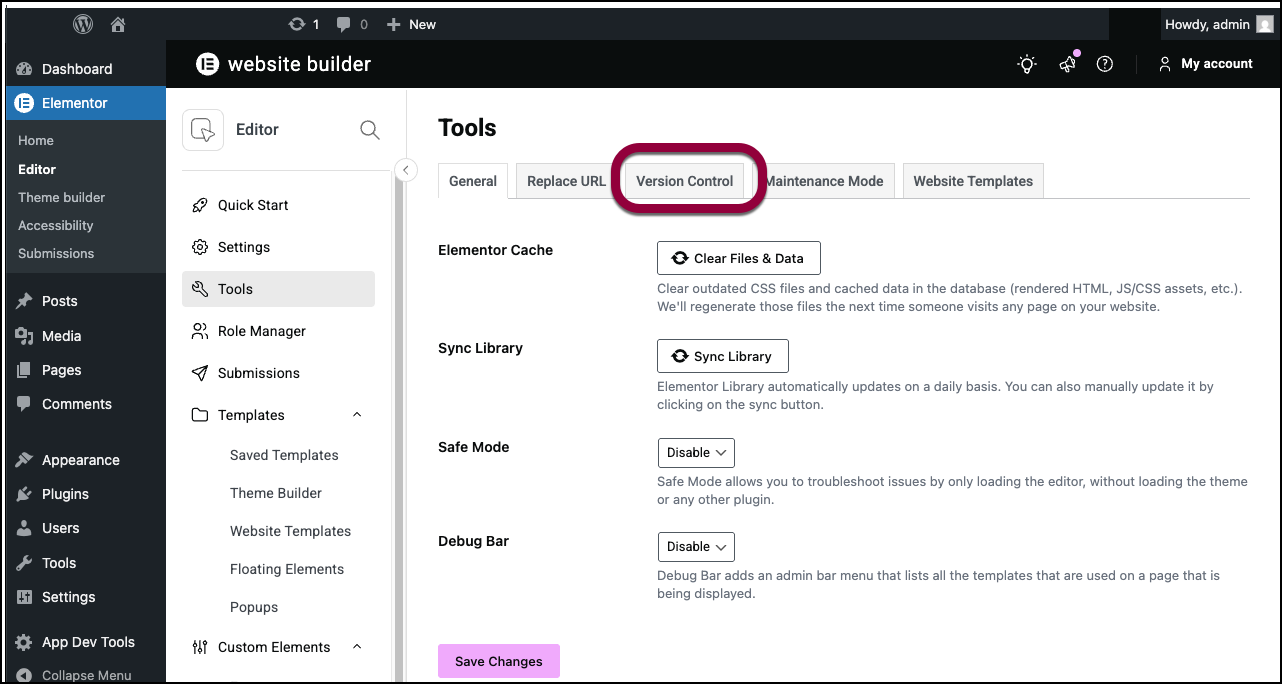Open Saved Templates
Image resolution: width=1282 pixels, height=684 pixels.
pos(284,455)
